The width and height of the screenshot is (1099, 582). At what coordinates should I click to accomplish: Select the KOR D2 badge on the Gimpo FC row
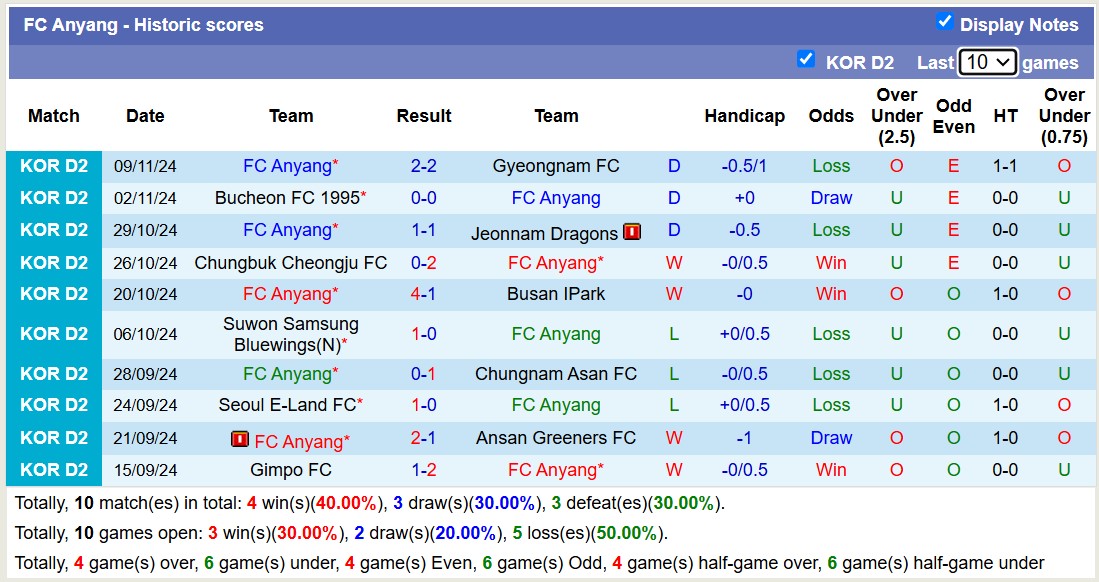[53, 469]
